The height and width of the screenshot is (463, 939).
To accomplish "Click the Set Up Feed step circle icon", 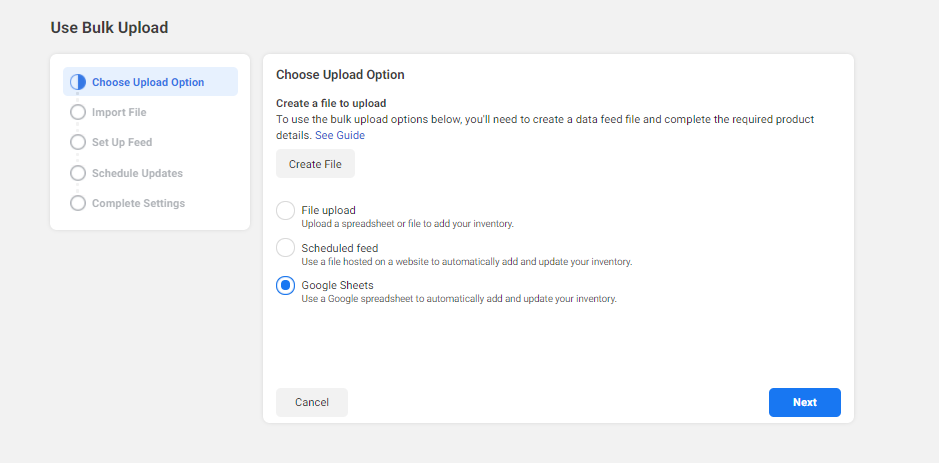I will (x=78, y=142).
